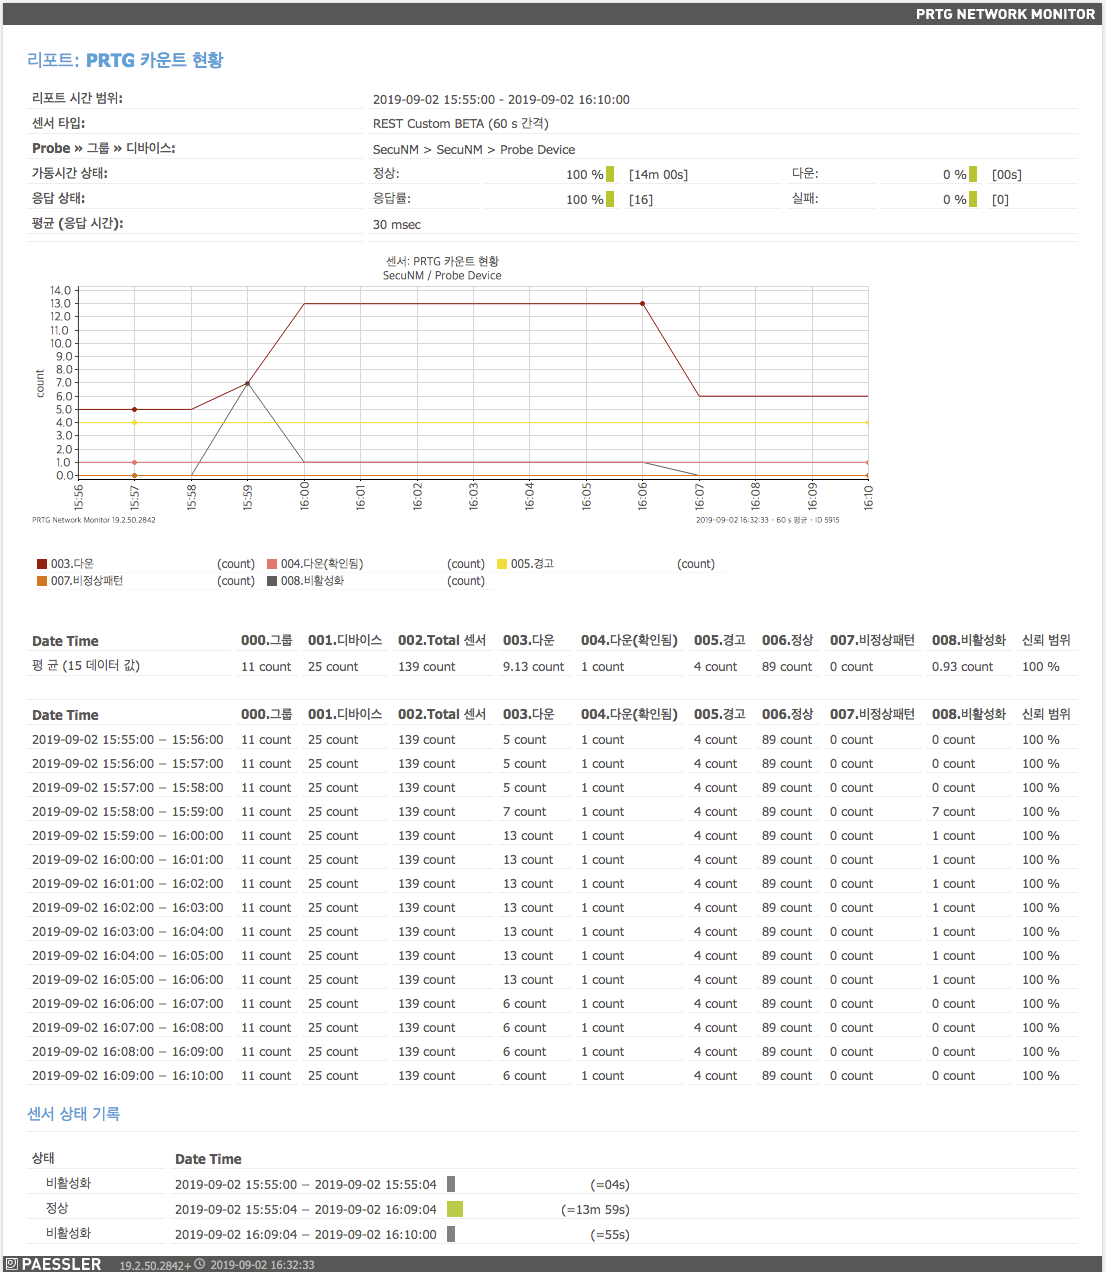Click the footer timestamp 2019-09-02 16:32:33

click(262, 1265)
